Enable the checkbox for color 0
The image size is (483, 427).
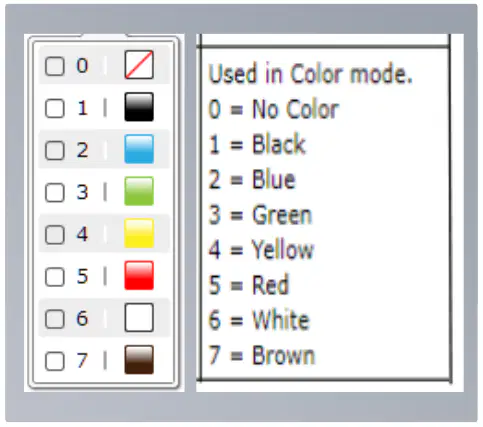tap(55, 66)
